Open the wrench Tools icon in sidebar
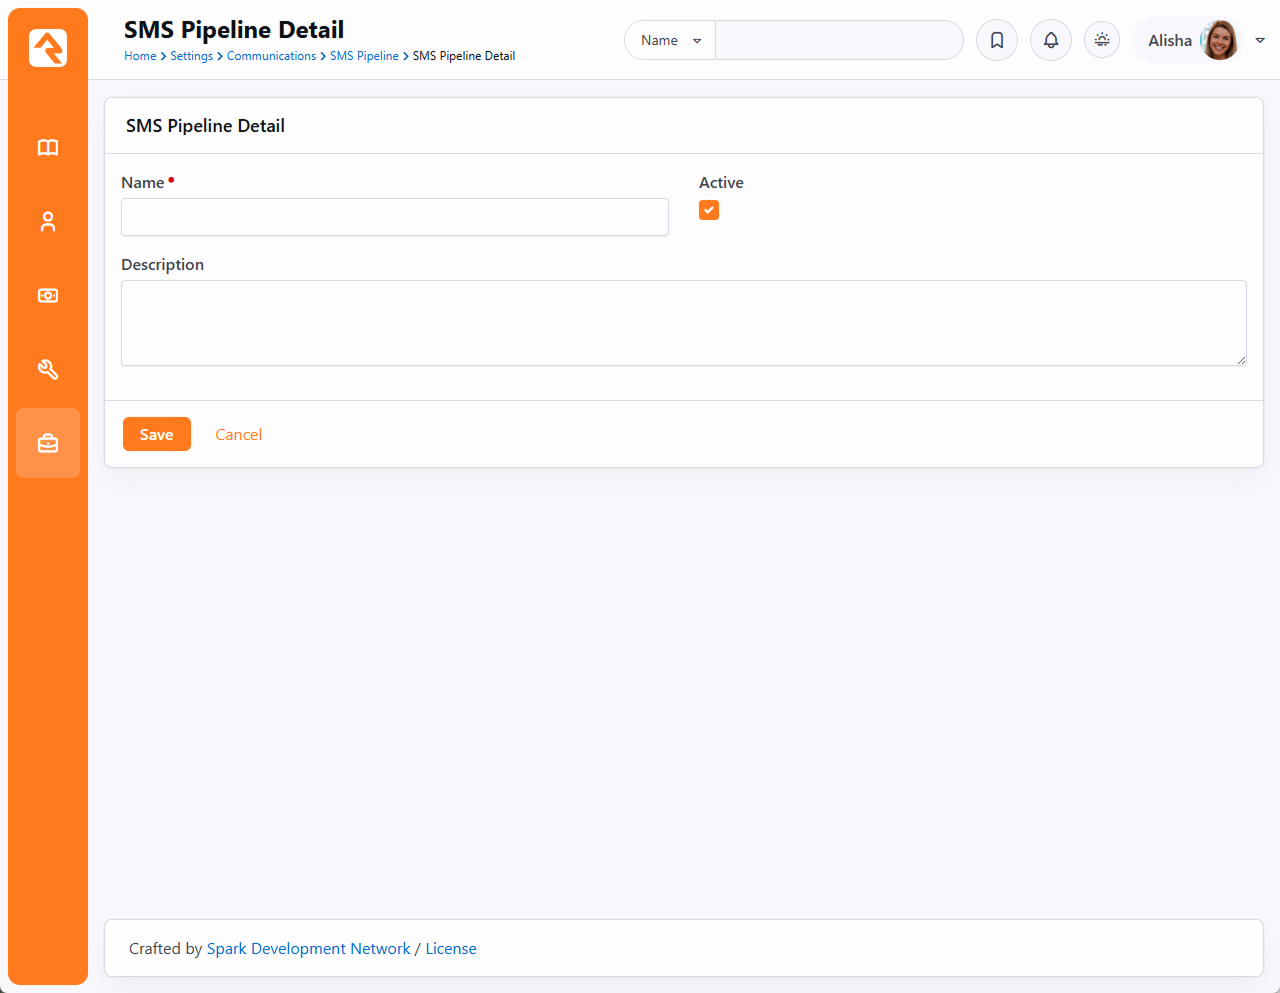The width and height of the screenshot is (1280, 993). pos(48,370)
